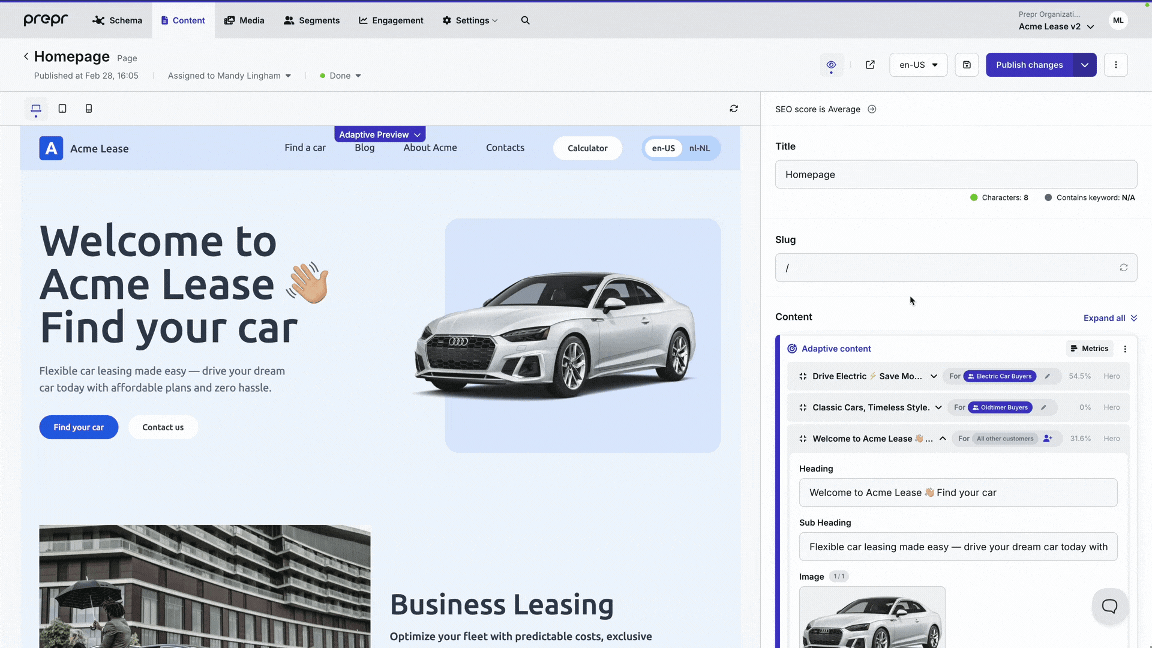This screenshot has width=1152, height=648.
Task: Select nl-NL in the preview language switch
Action: pyautogui.click(x=699, y=148)
